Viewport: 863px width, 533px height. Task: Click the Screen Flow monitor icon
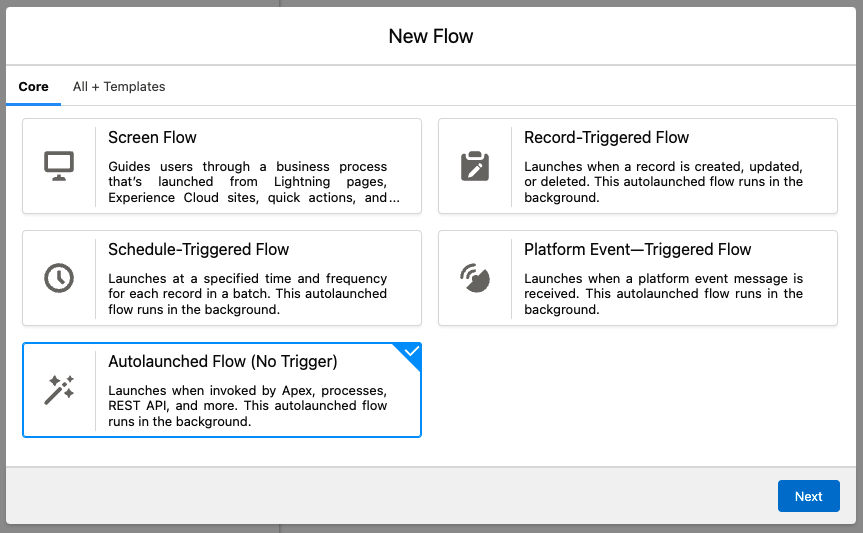(59, 166)
